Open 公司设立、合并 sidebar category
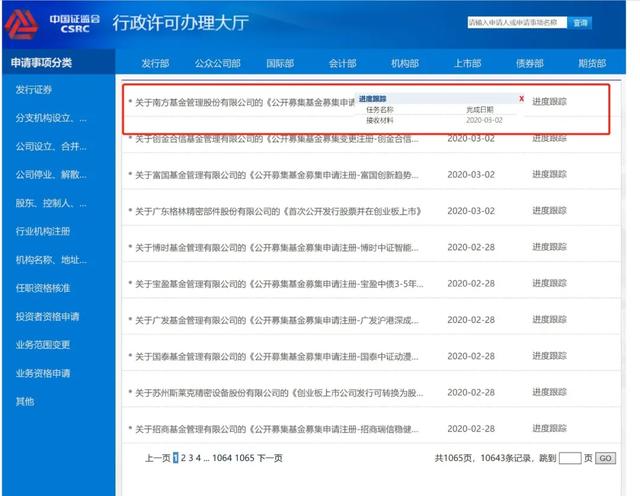 (x=51, y=147)
